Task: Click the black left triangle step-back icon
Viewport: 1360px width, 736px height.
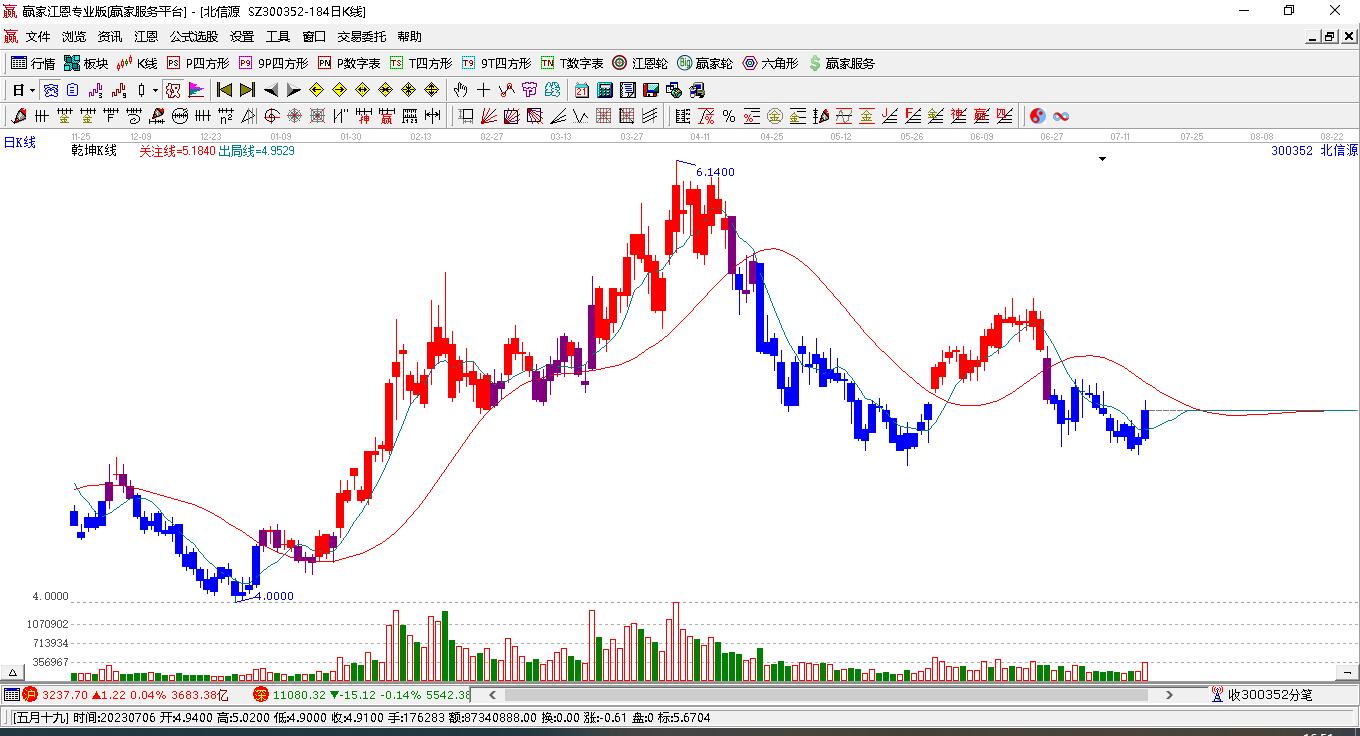Action: 271,90
